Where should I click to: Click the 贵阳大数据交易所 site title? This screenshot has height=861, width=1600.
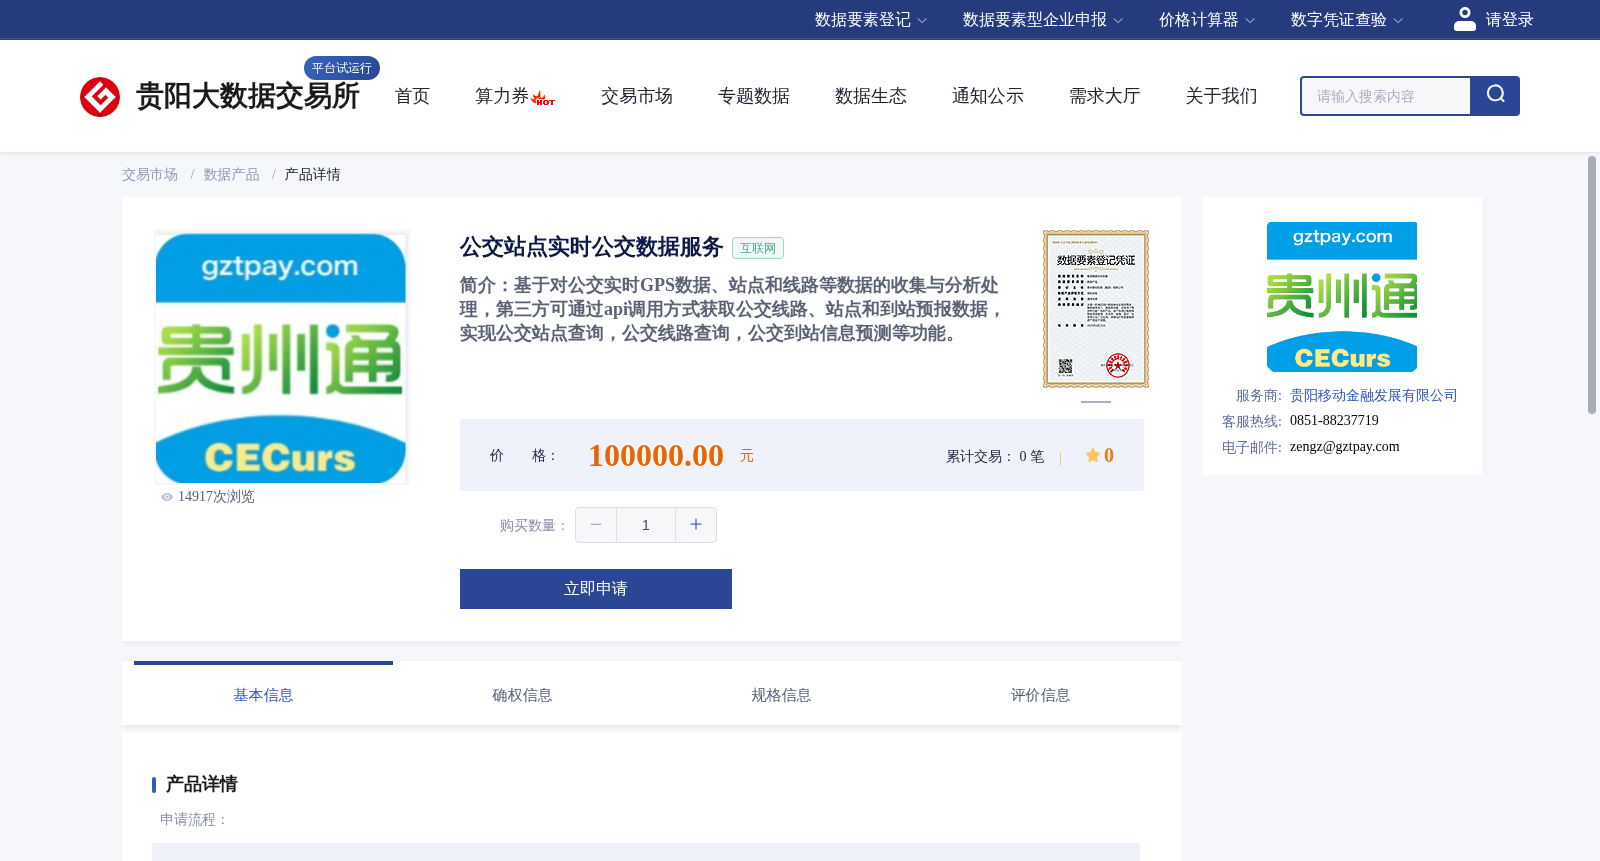tap(248, 96)
